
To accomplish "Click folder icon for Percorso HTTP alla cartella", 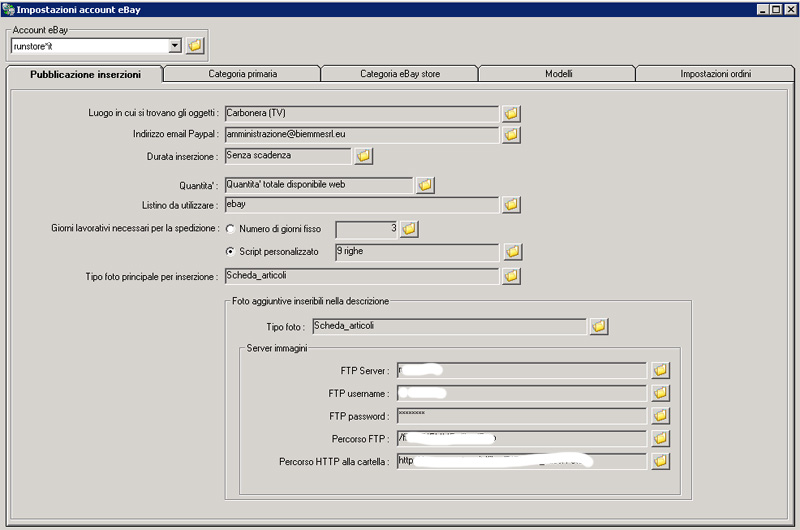I will coord(660,461).
